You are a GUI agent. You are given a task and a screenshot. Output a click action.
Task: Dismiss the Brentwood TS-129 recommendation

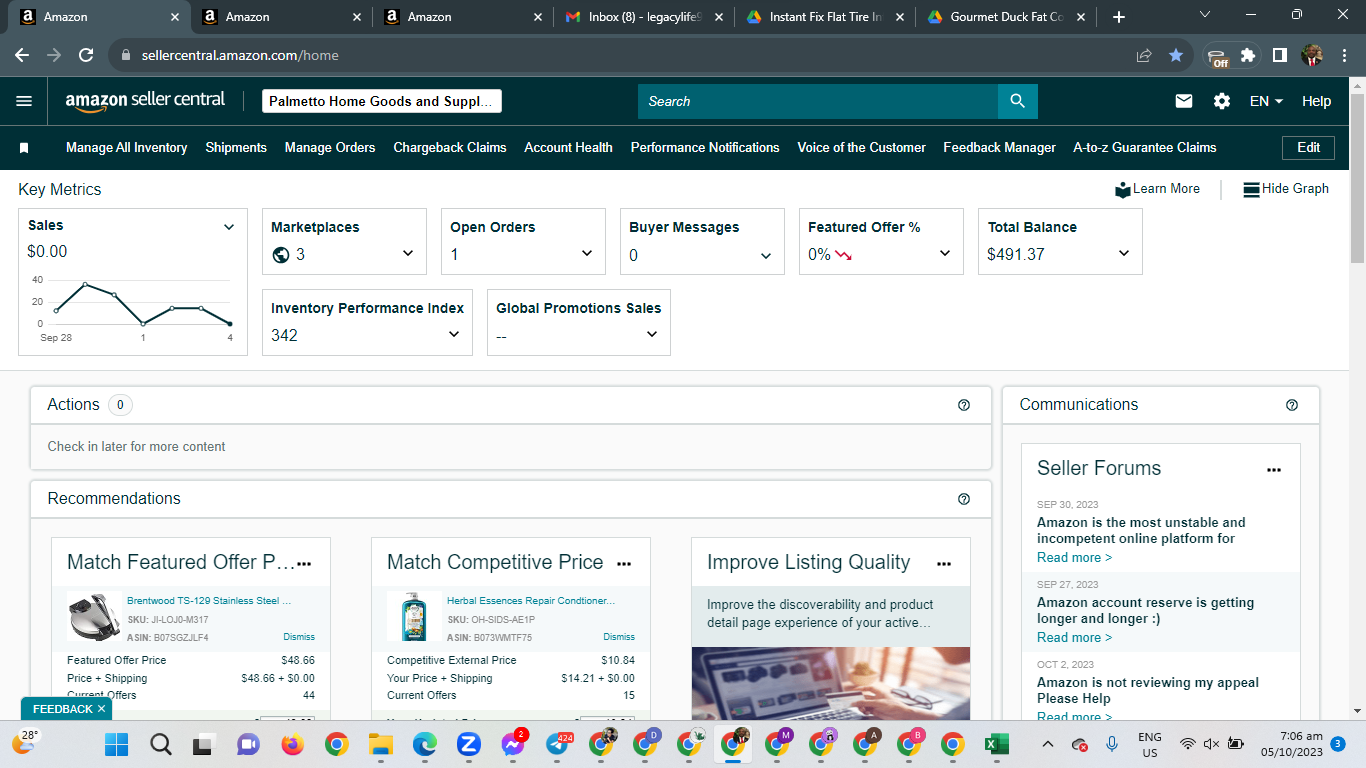tap(299, 637)
